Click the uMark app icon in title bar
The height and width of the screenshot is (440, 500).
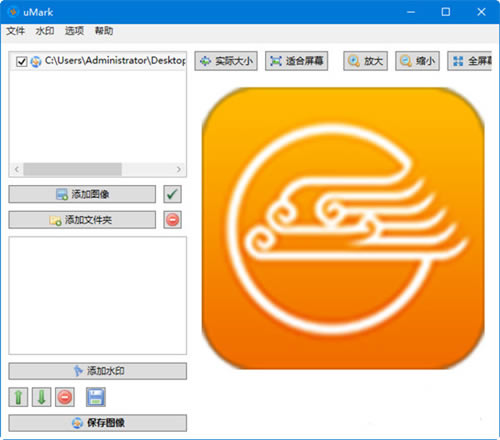tap(13, 12)
